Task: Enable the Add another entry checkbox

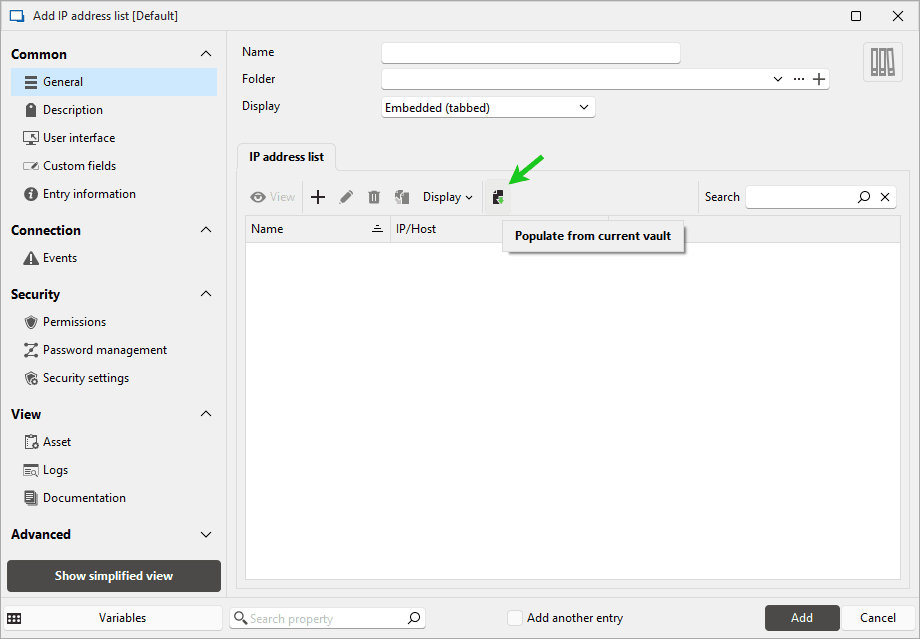Action: [x=515, y=618]
